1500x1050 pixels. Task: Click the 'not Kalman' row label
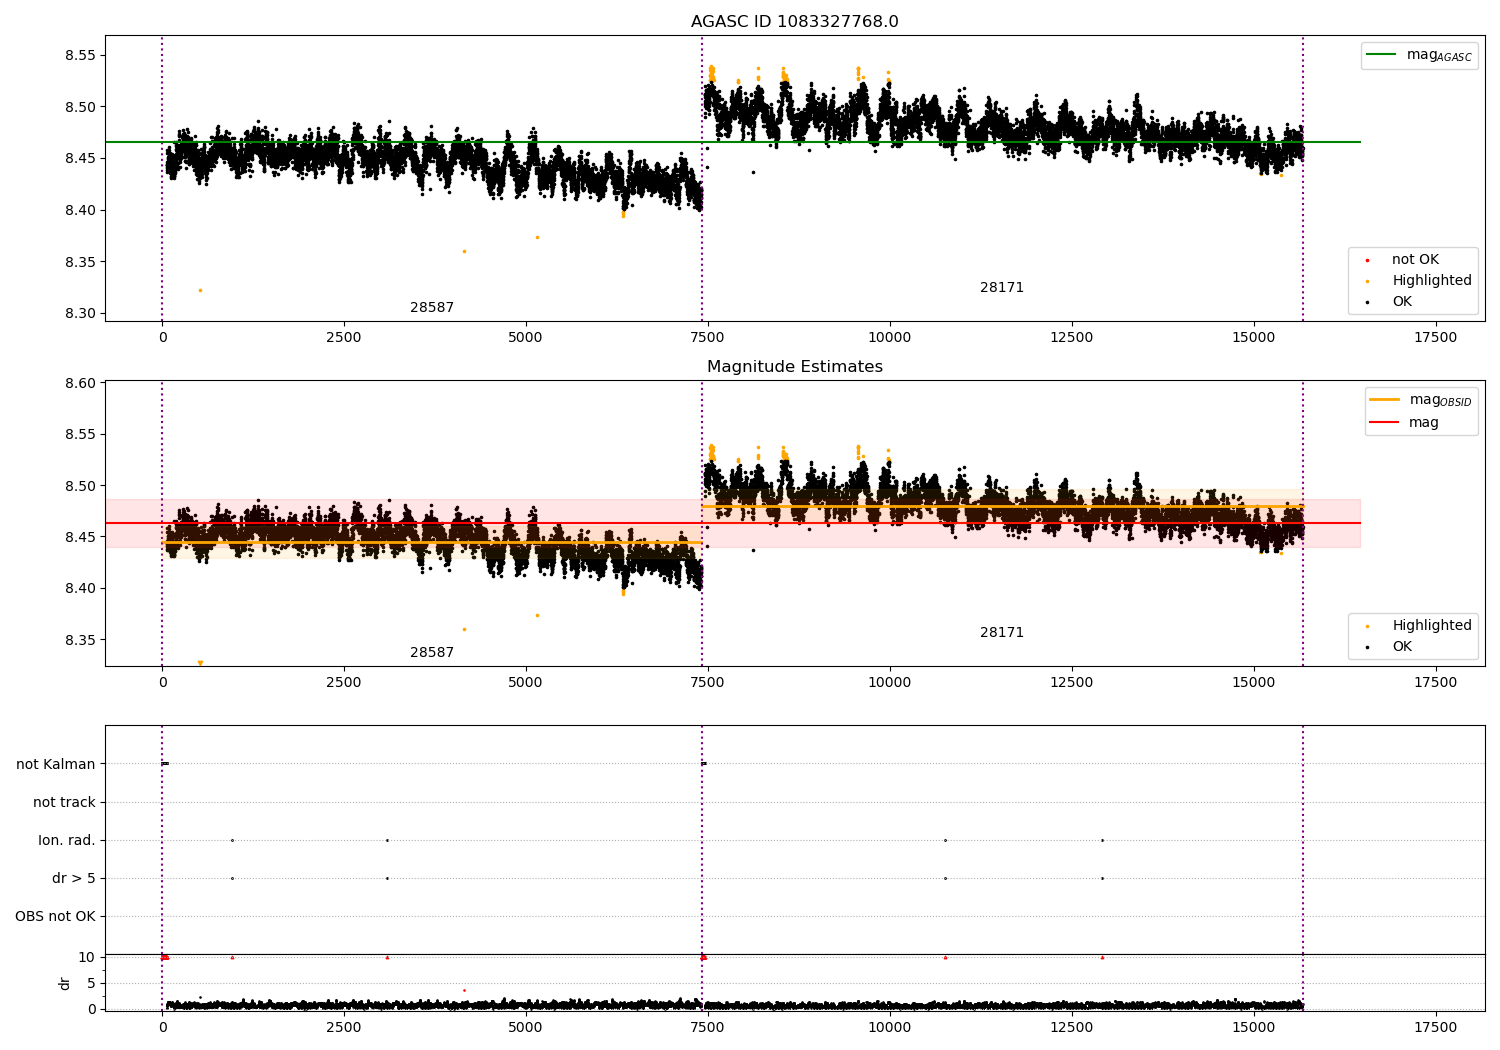56,765
